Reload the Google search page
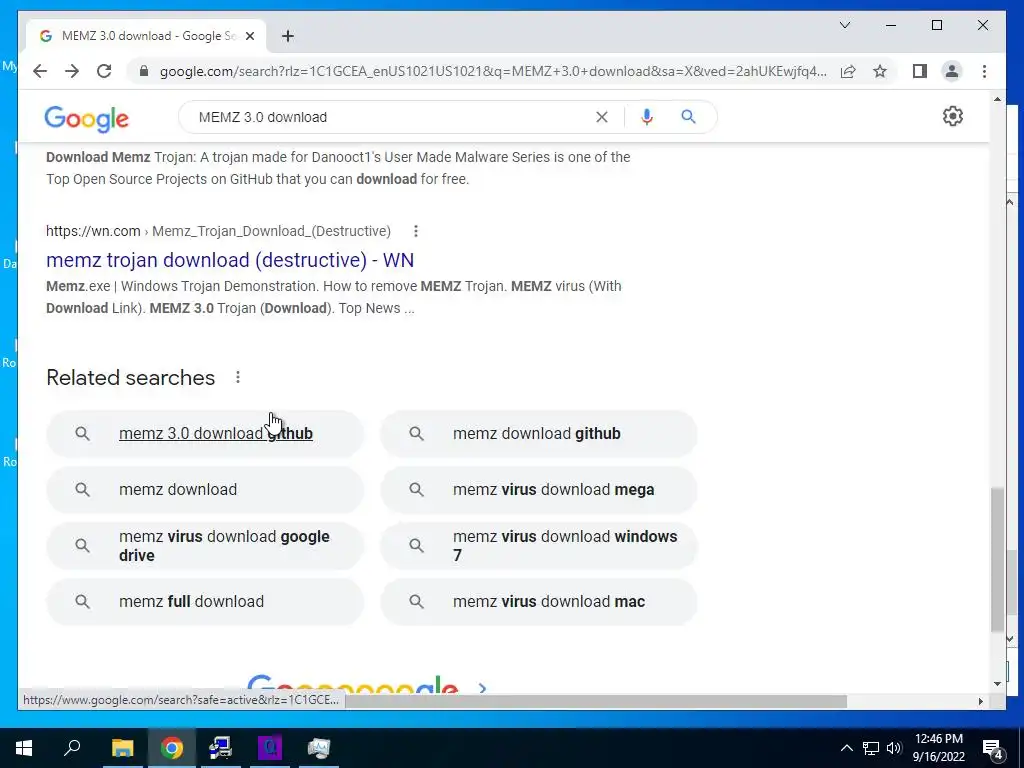Viewport: 1024px width, 768px height. [104, 71]
